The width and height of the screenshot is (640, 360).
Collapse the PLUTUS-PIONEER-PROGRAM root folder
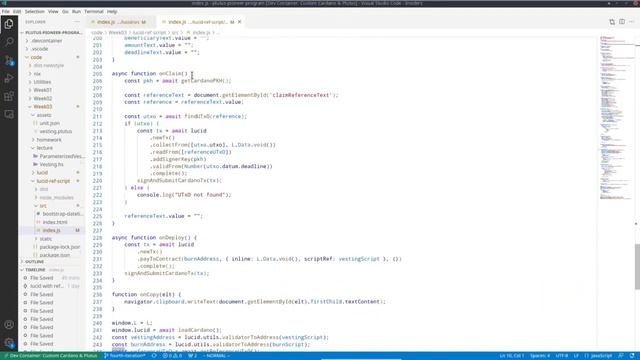[51, 33]
